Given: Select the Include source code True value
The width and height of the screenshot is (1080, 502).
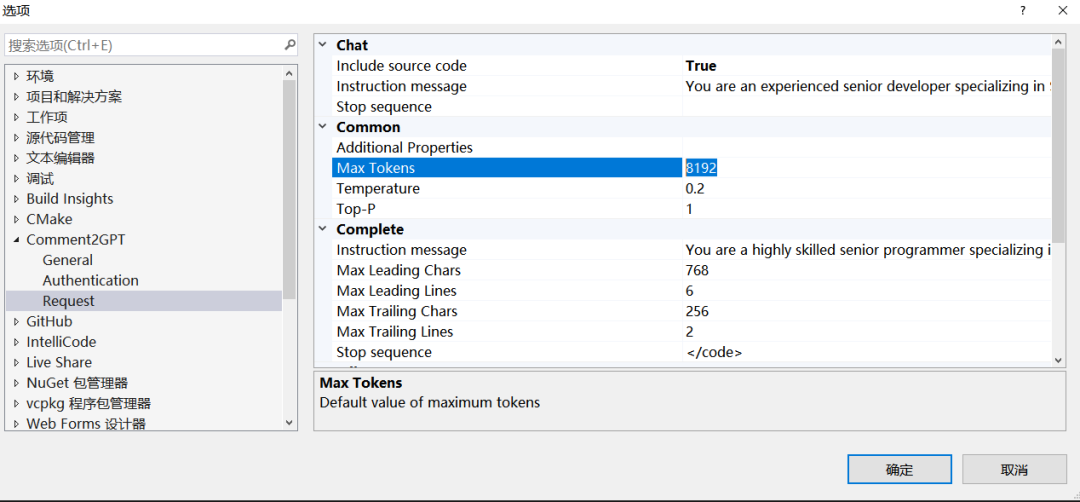Looking at the screenshot, I should coord(701,66).
